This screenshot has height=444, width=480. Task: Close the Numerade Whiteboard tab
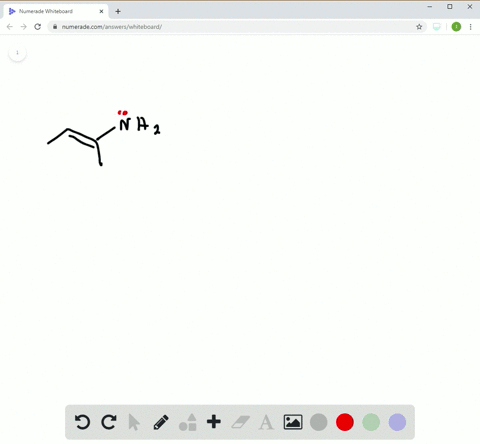coord(101,11)
